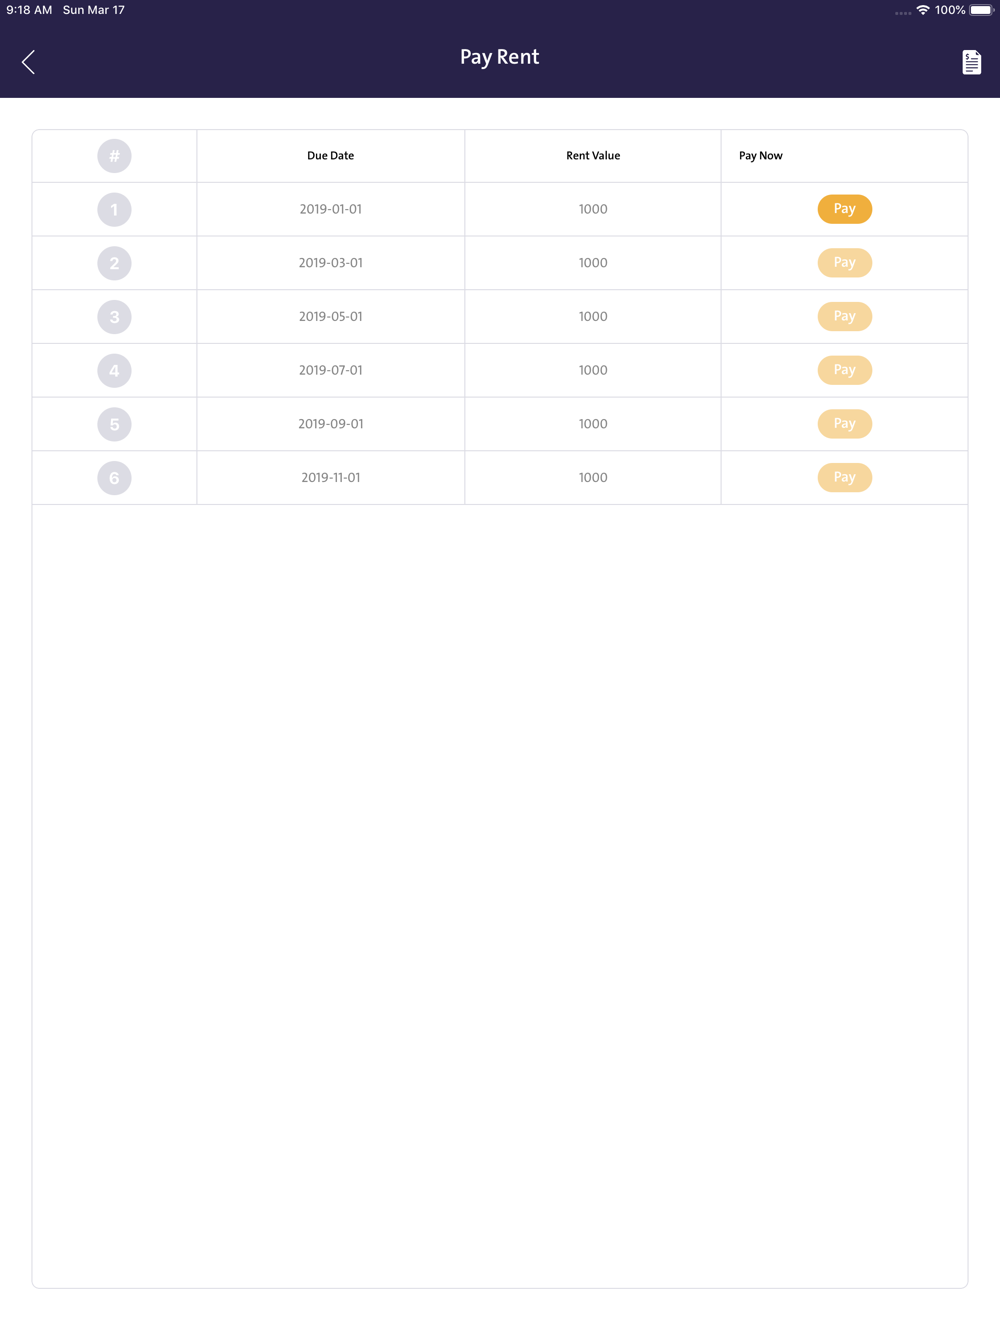
Task: Select the number 2 row badge
Action: (114, 263)
